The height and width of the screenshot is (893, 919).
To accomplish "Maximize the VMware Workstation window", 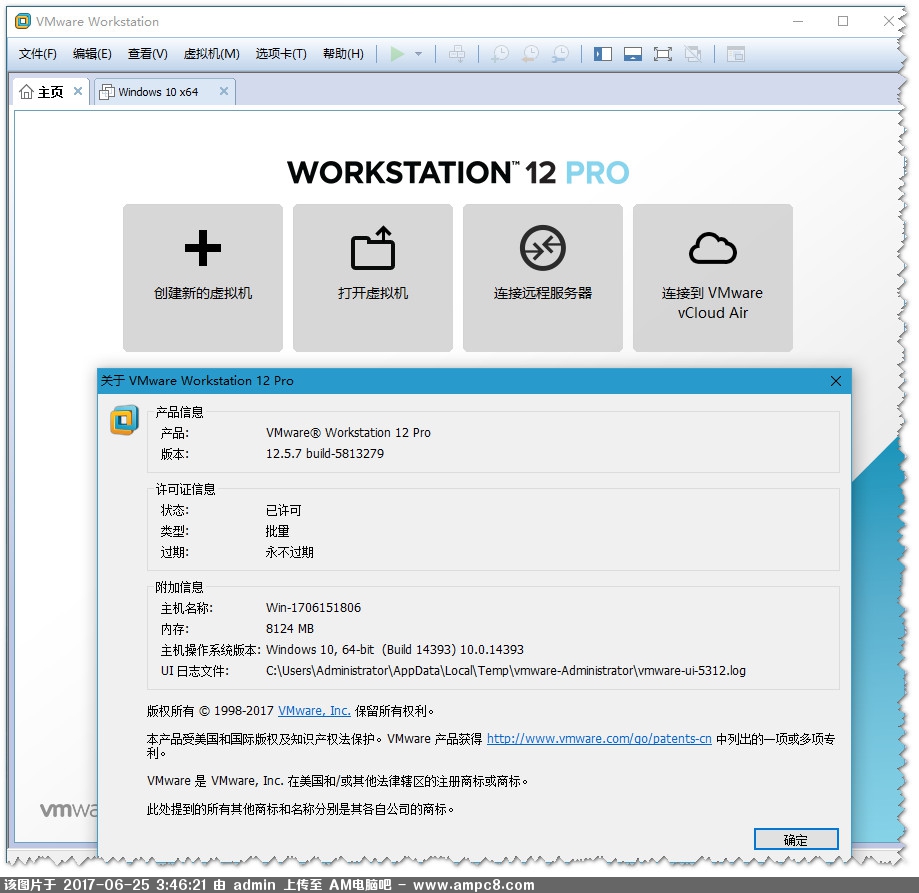I will pos(843,22).
